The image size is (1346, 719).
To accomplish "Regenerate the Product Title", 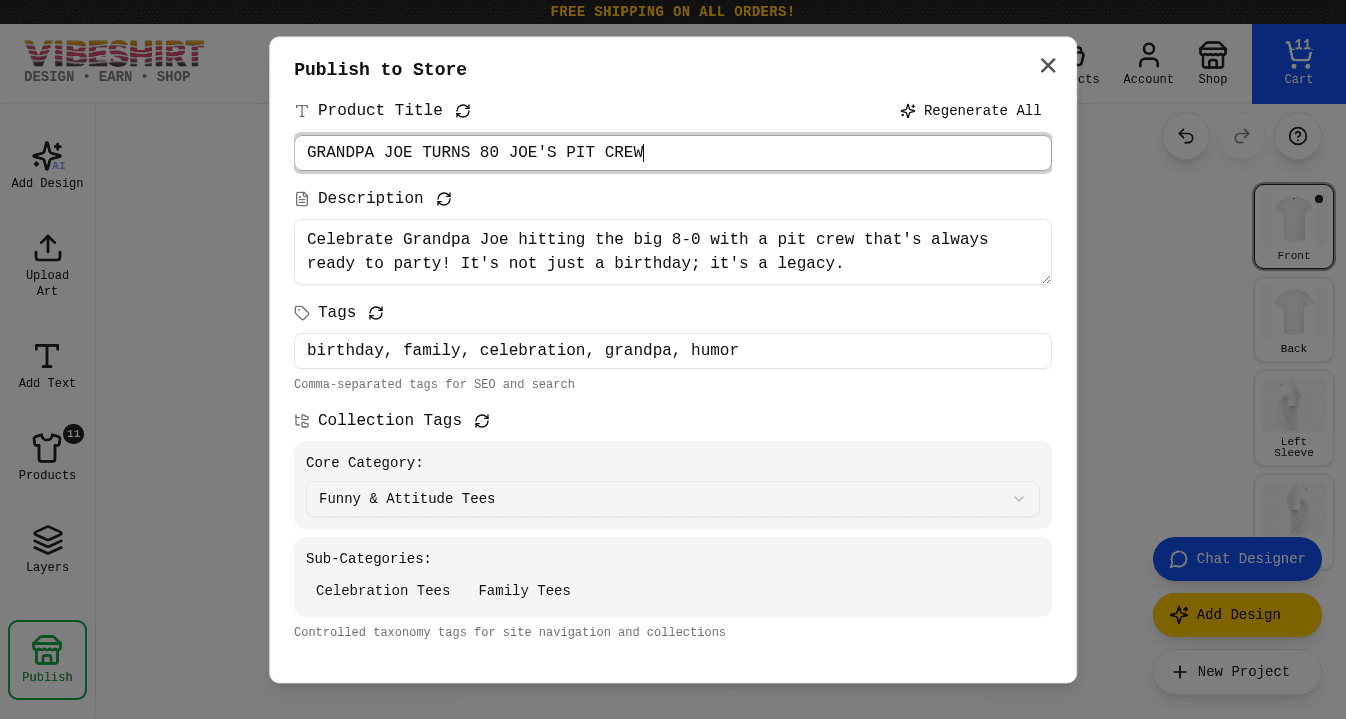I will coord(463,111).
